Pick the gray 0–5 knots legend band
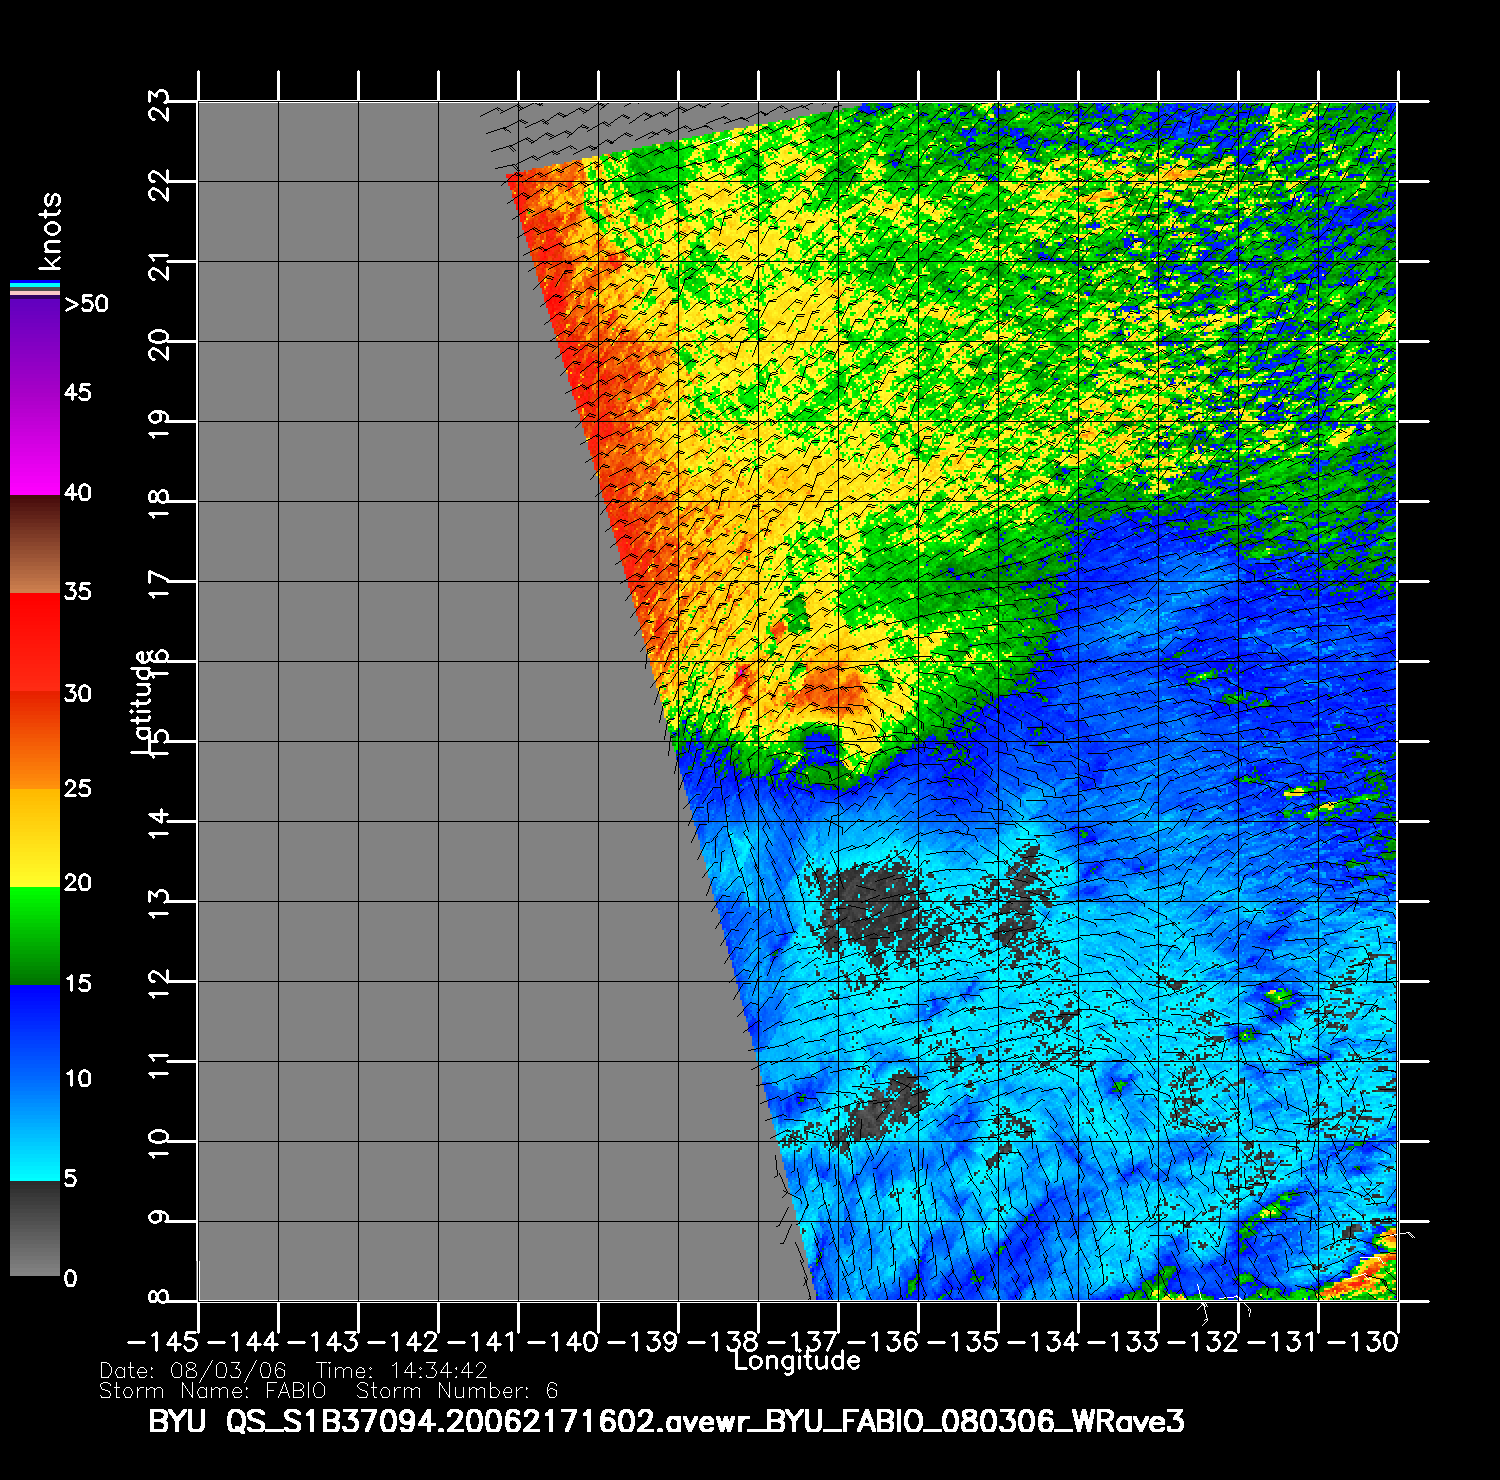 click(x=35, y=1228)
